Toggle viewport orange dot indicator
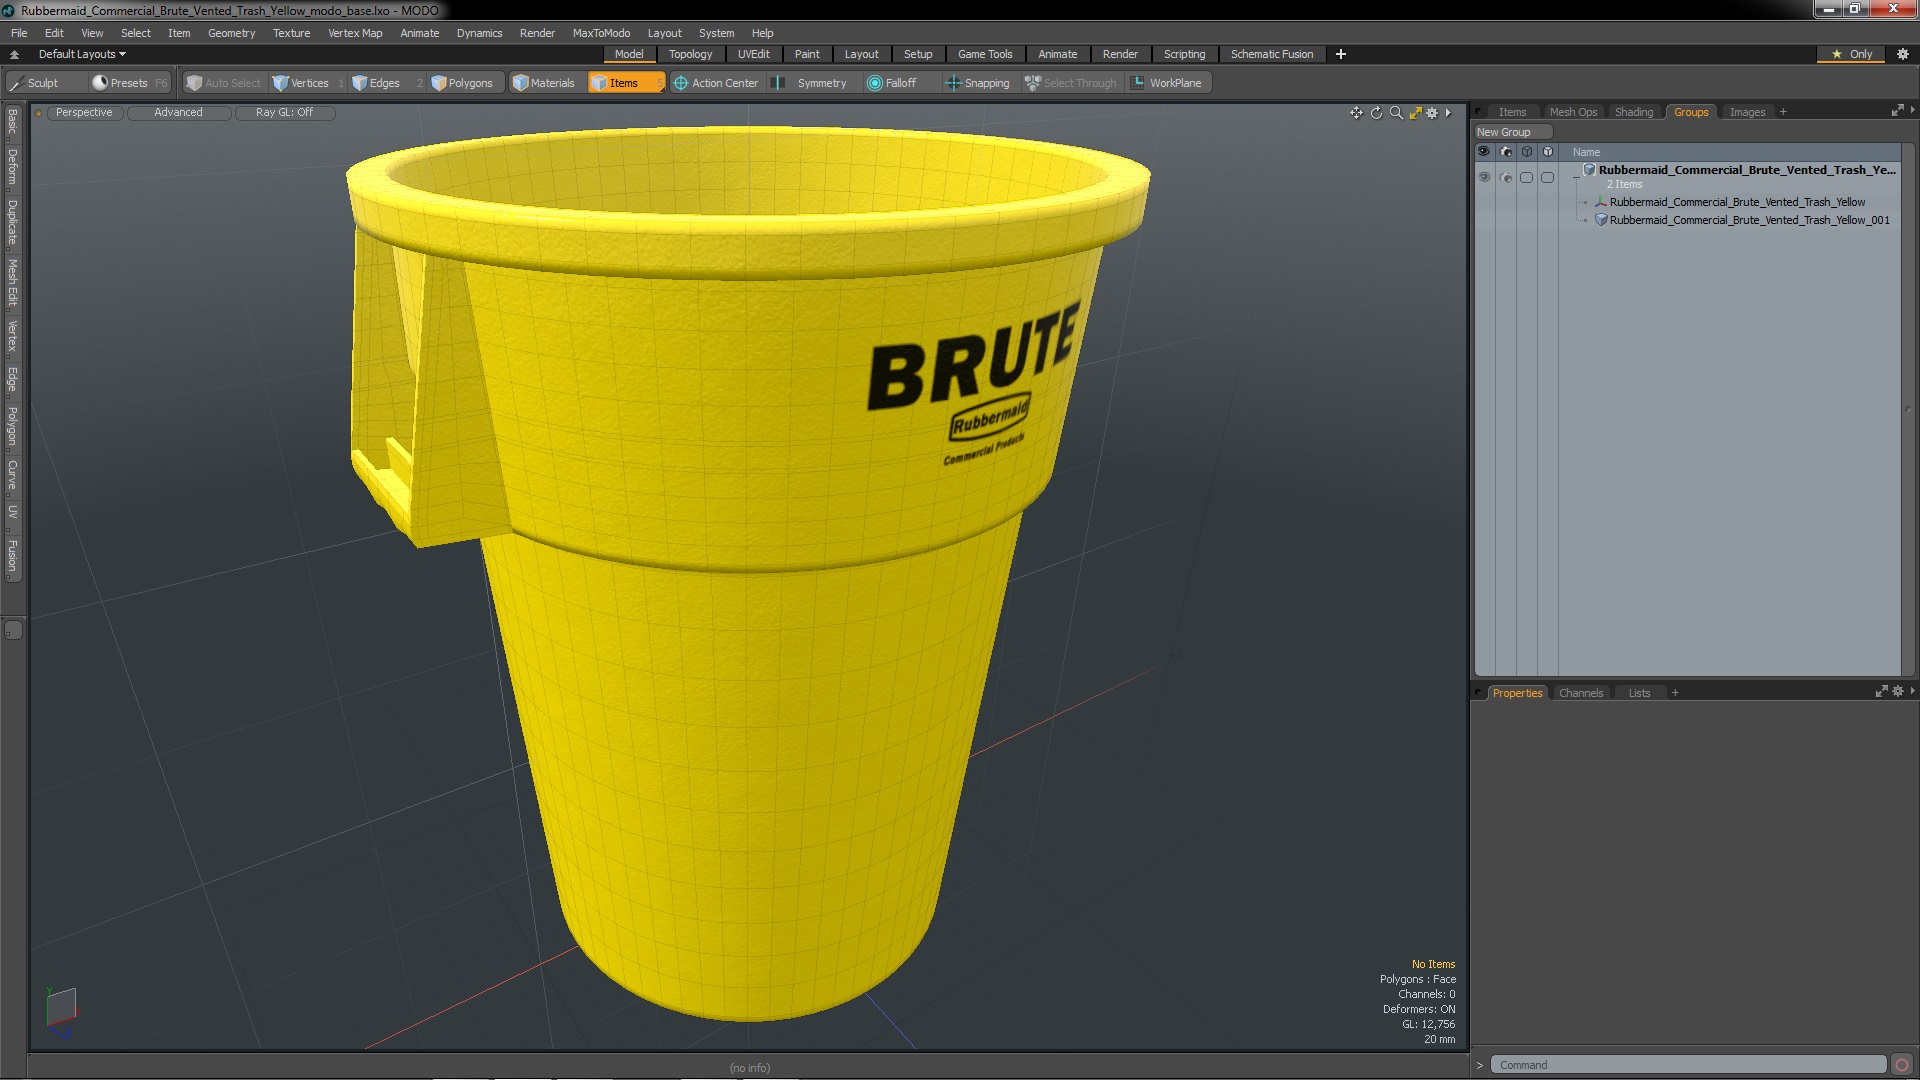This screenshot has width=1920, height=1080. click(x=38, y=113)
